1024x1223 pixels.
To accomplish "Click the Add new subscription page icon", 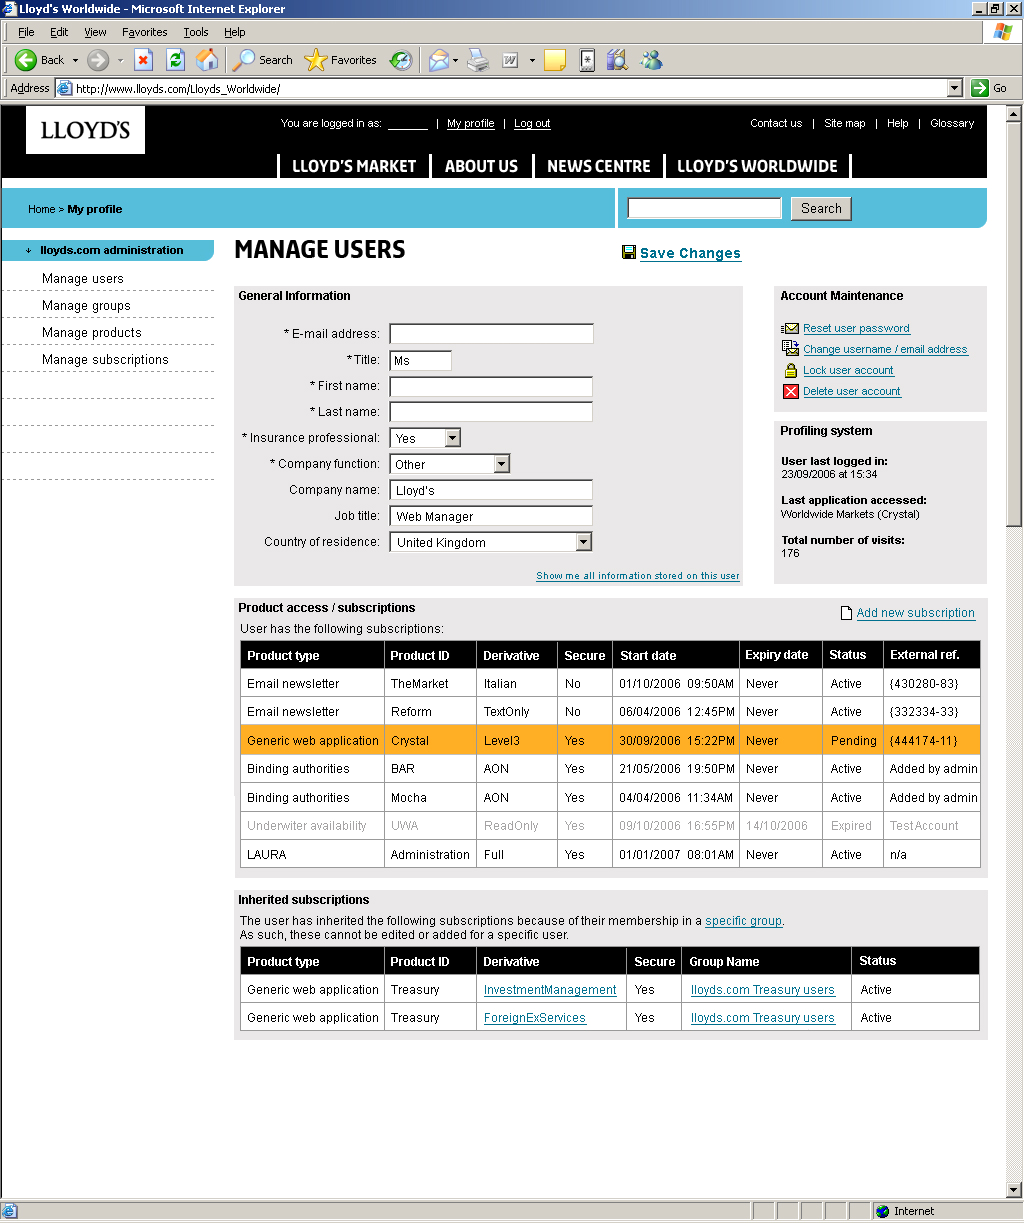I will coord(846,613).
